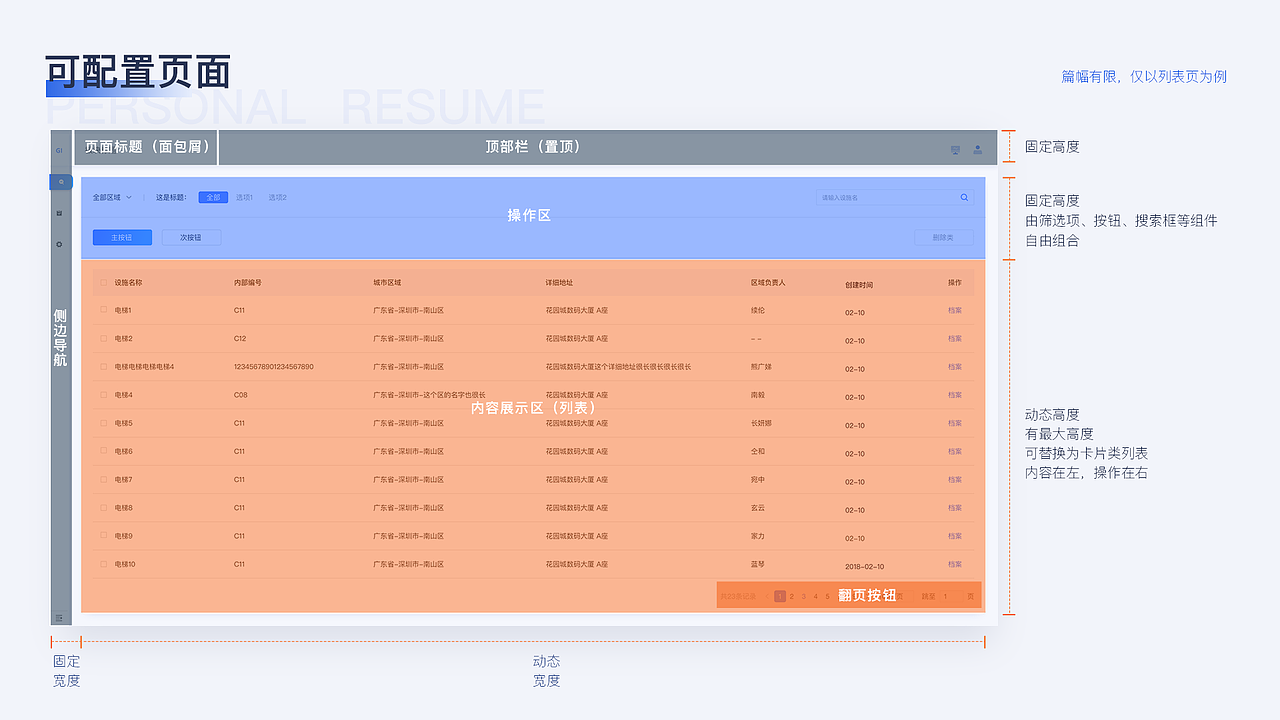
Task: Click the 跳至 page number input
Action: coord(949,596)
